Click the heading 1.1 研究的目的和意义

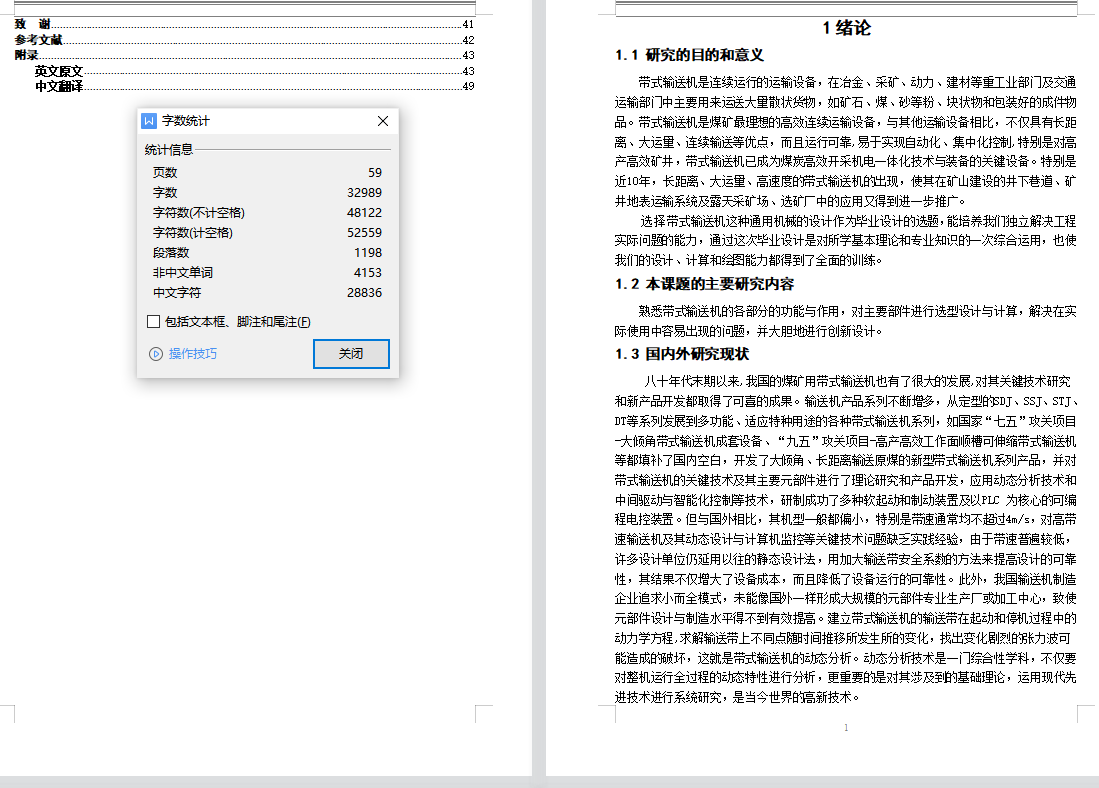(689, 55)
